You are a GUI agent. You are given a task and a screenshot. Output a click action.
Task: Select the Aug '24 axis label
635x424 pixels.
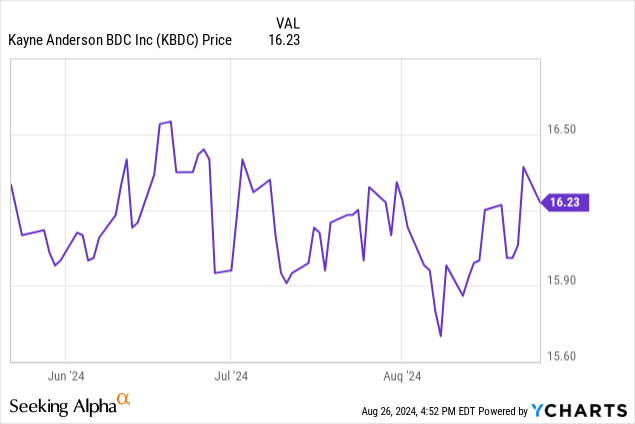coord(401,376)
